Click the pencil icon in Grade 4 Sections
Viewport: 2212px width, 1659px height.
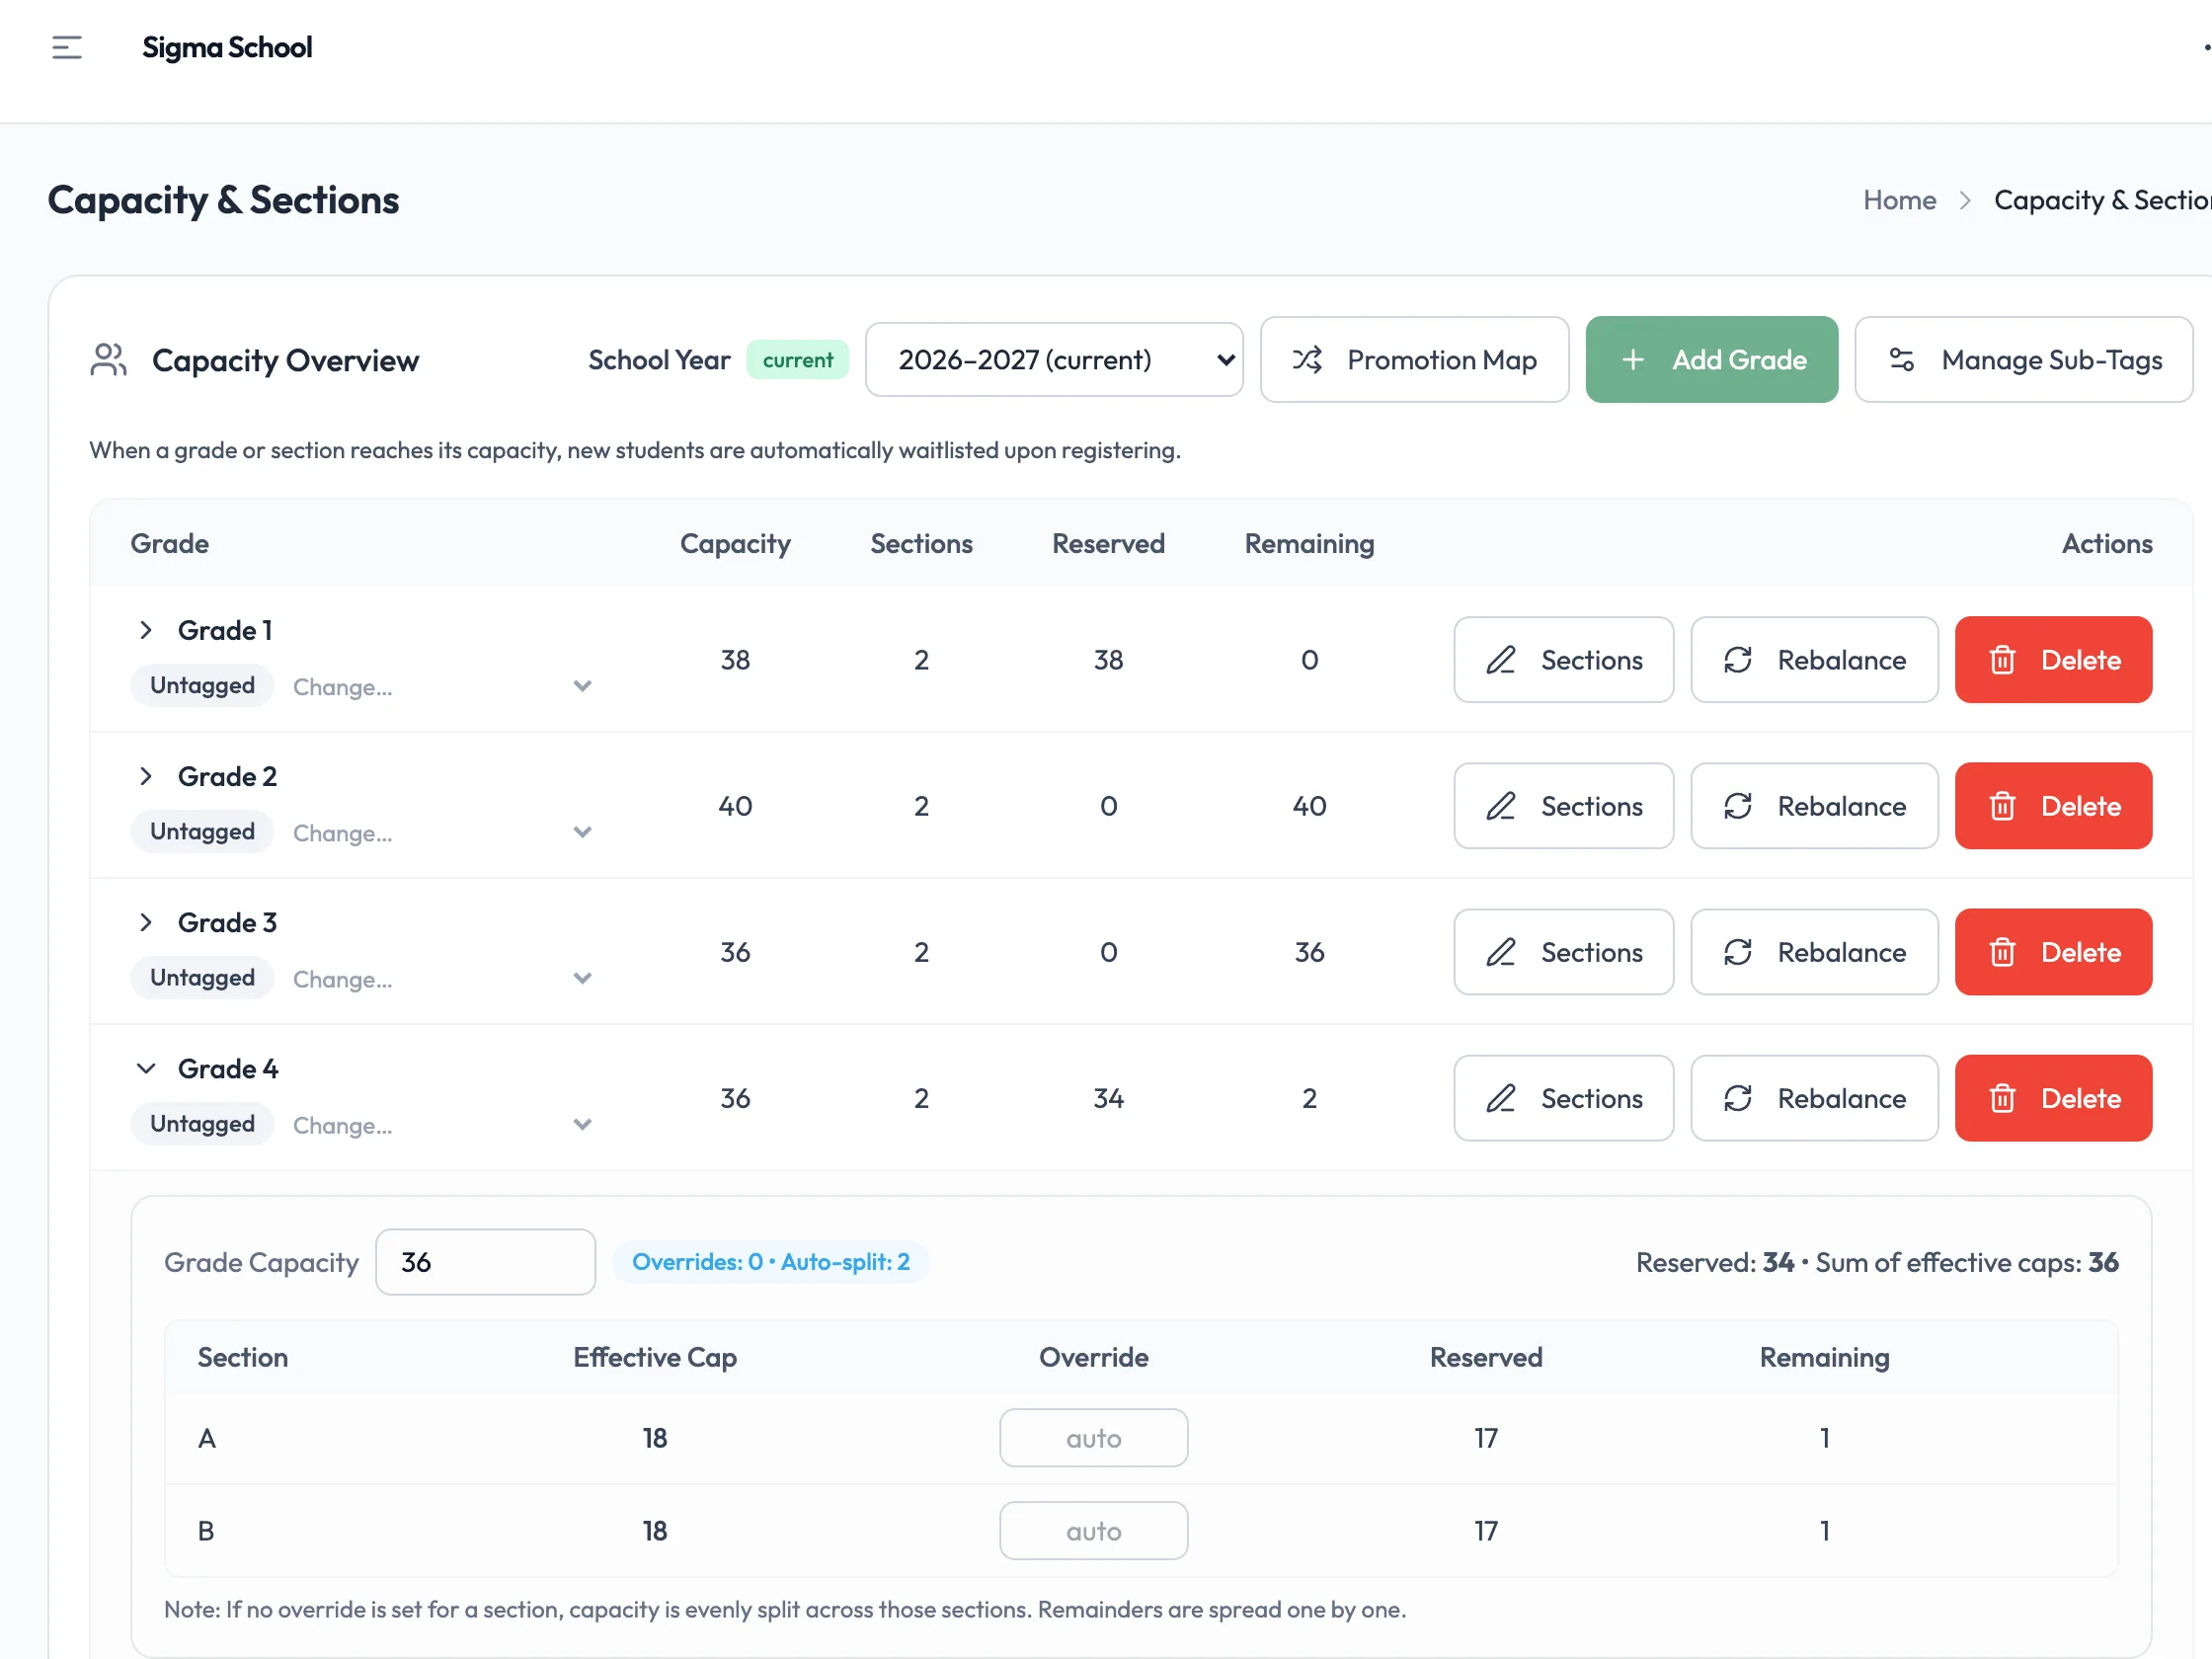tap(1501, 1098)
